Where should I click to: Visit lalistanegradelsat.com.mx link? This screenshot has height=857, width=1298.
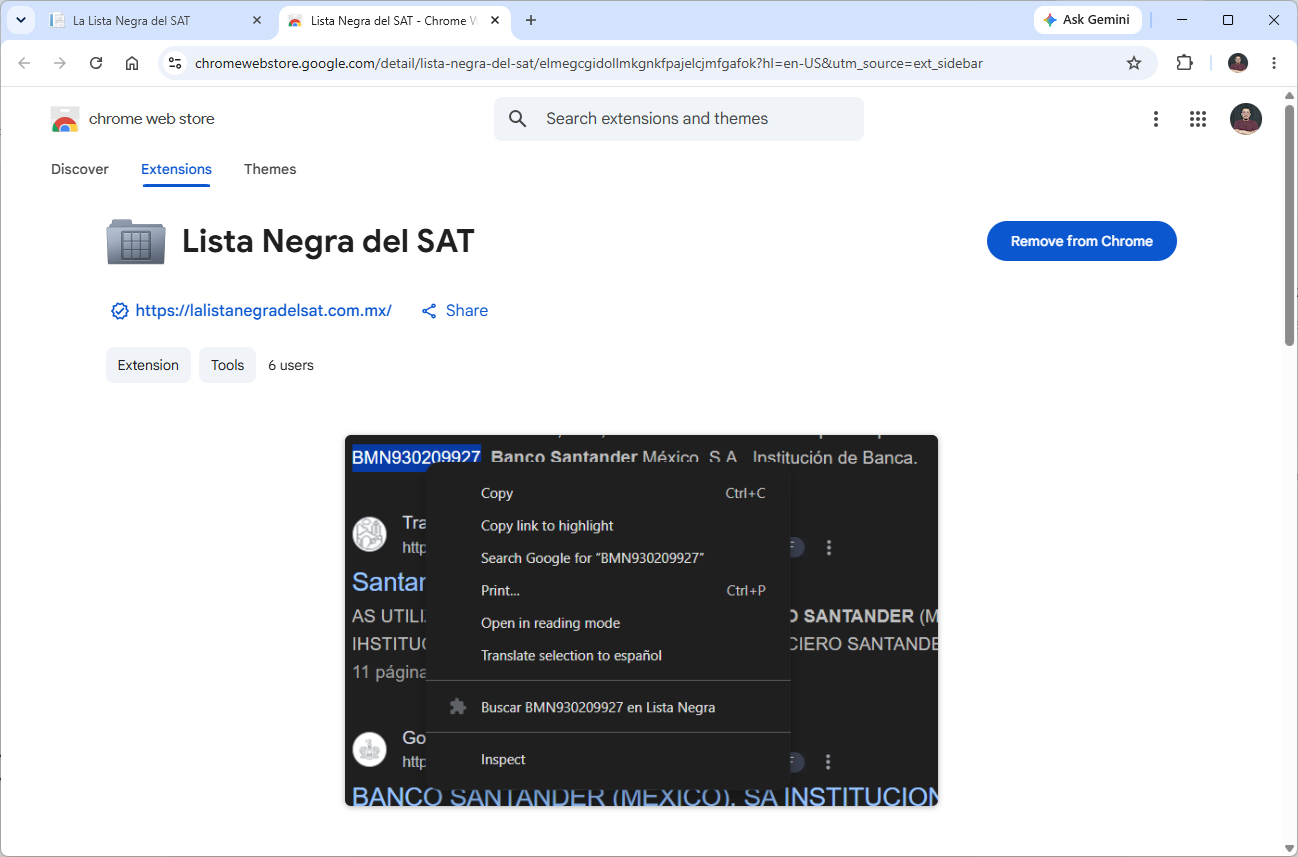coord(263,311)
